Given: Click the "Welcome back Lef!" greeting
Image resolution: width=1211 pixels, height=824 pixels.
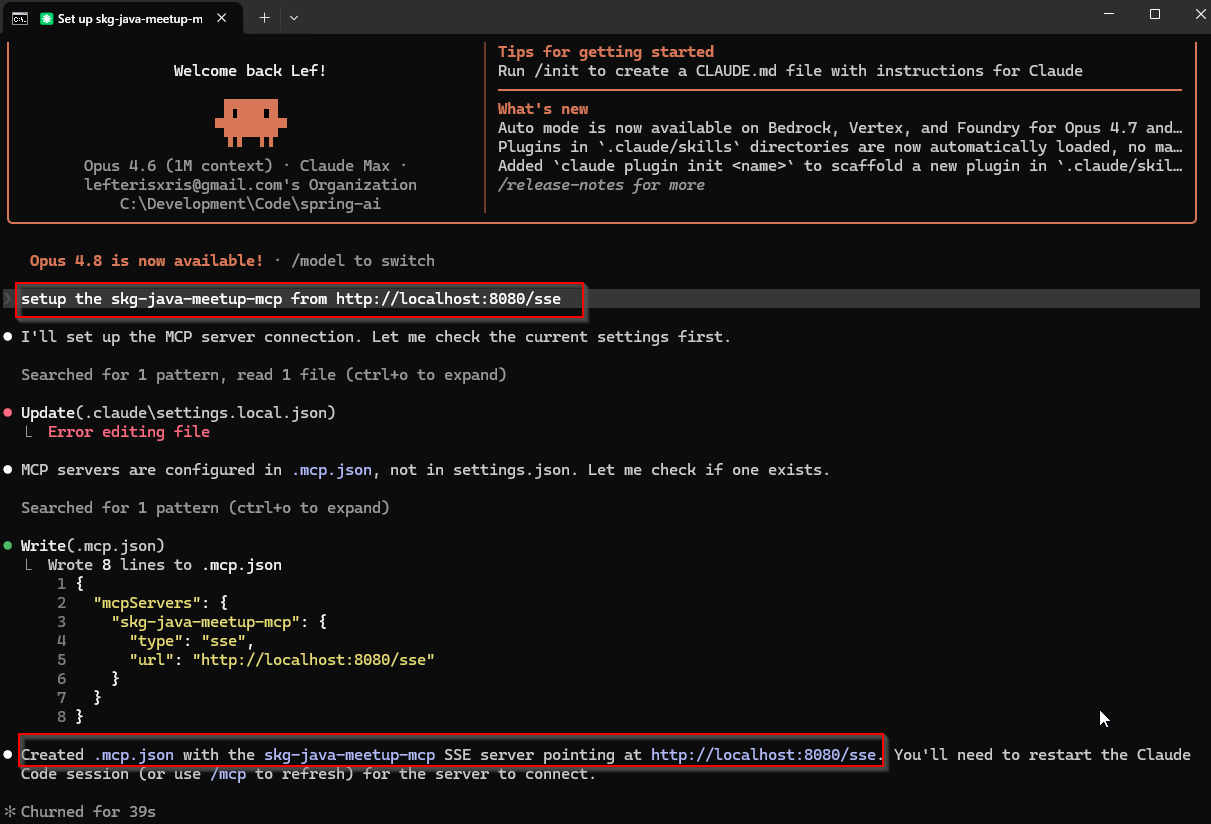Looking at the screenshot, I should coord(250,71).
